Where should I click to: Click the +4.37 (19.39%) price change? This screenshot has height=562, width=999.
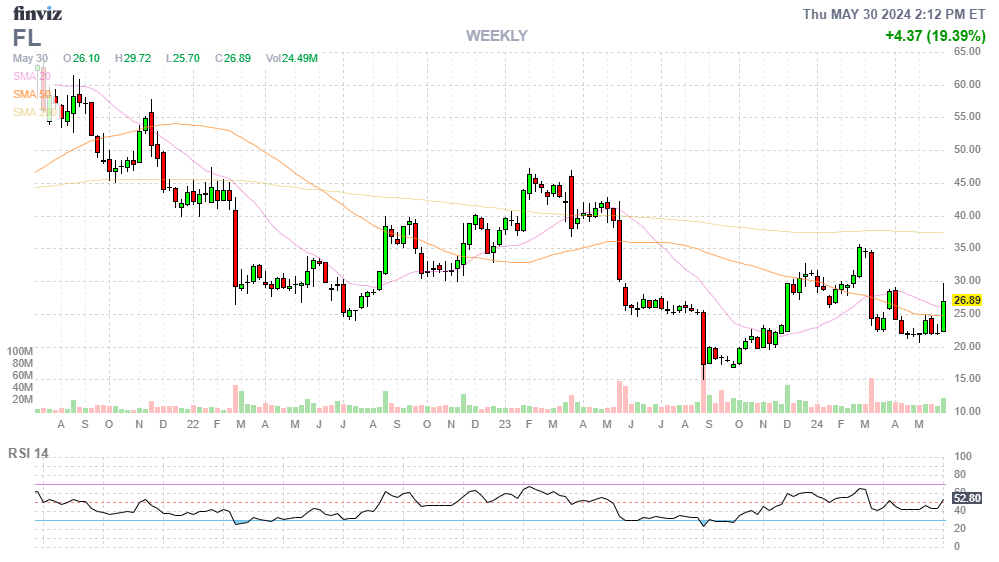[935, 36]
